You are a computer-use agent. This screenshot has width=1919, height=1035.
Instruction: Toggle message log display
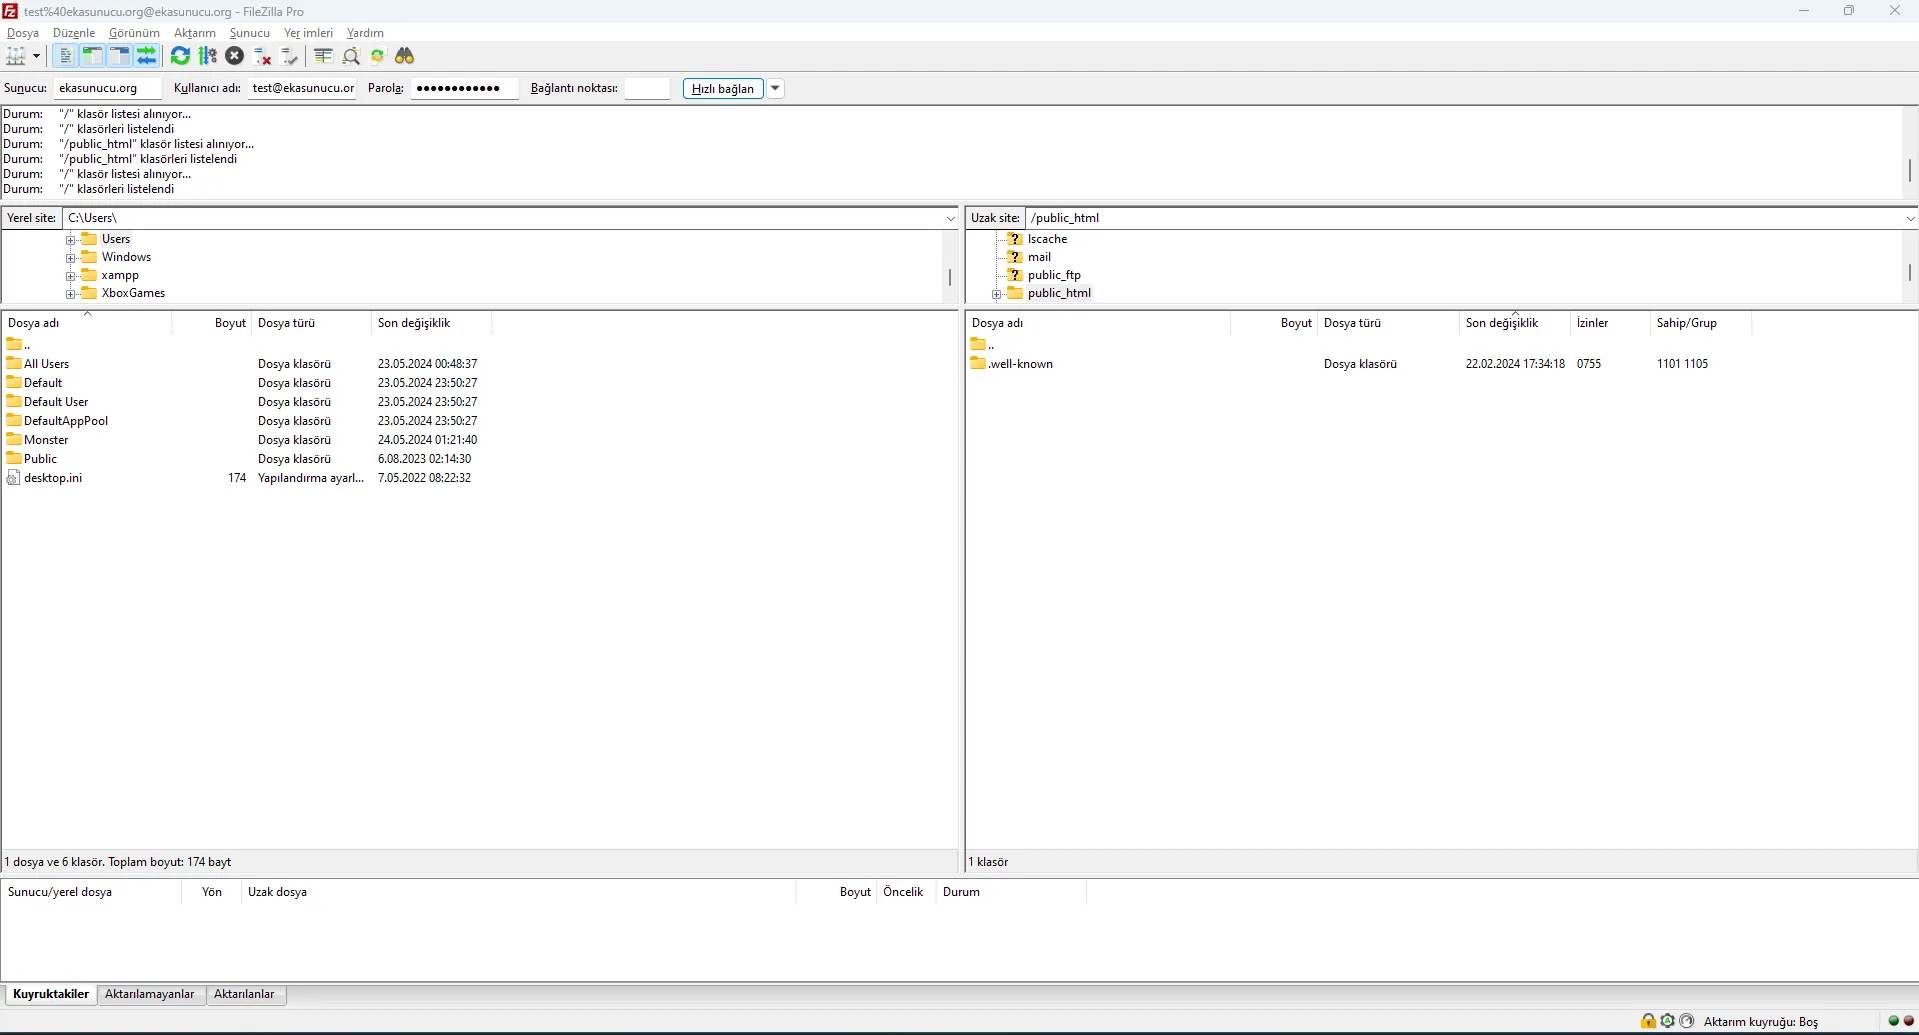pos(65,56)
